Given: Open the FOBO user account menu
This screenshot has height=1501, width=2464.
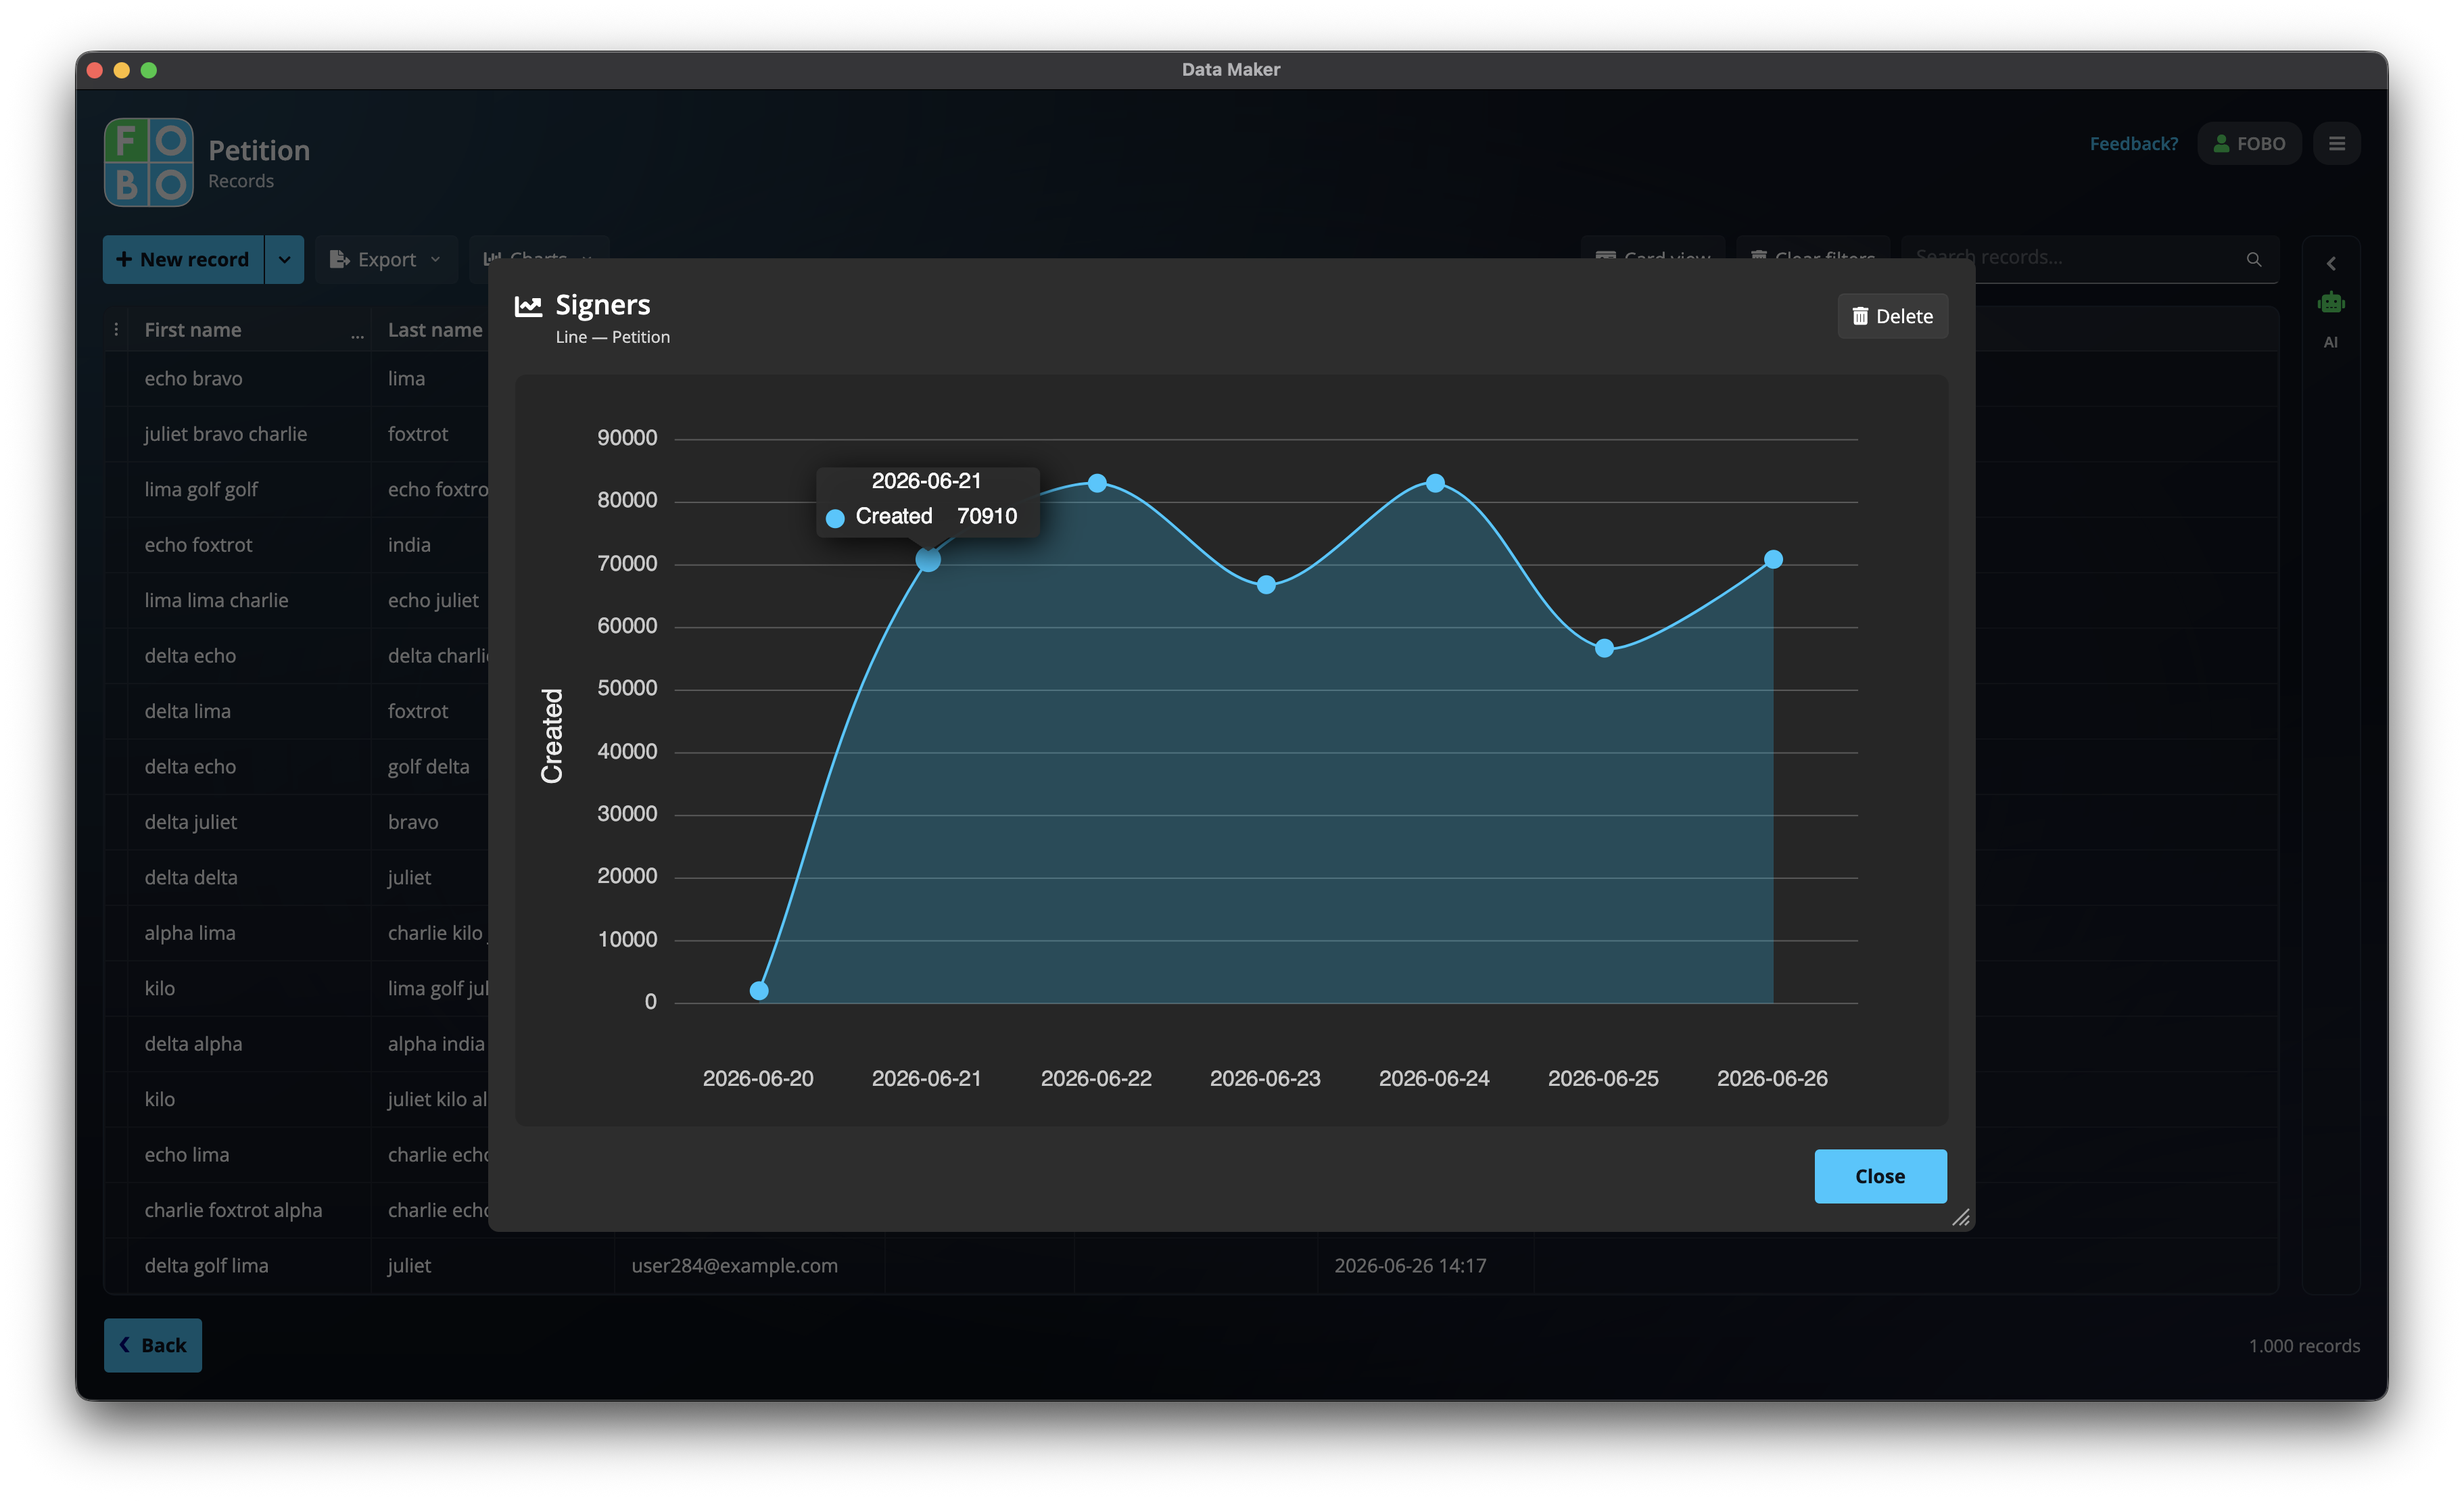Looking at the screenshot, I should pos(2248,144).
